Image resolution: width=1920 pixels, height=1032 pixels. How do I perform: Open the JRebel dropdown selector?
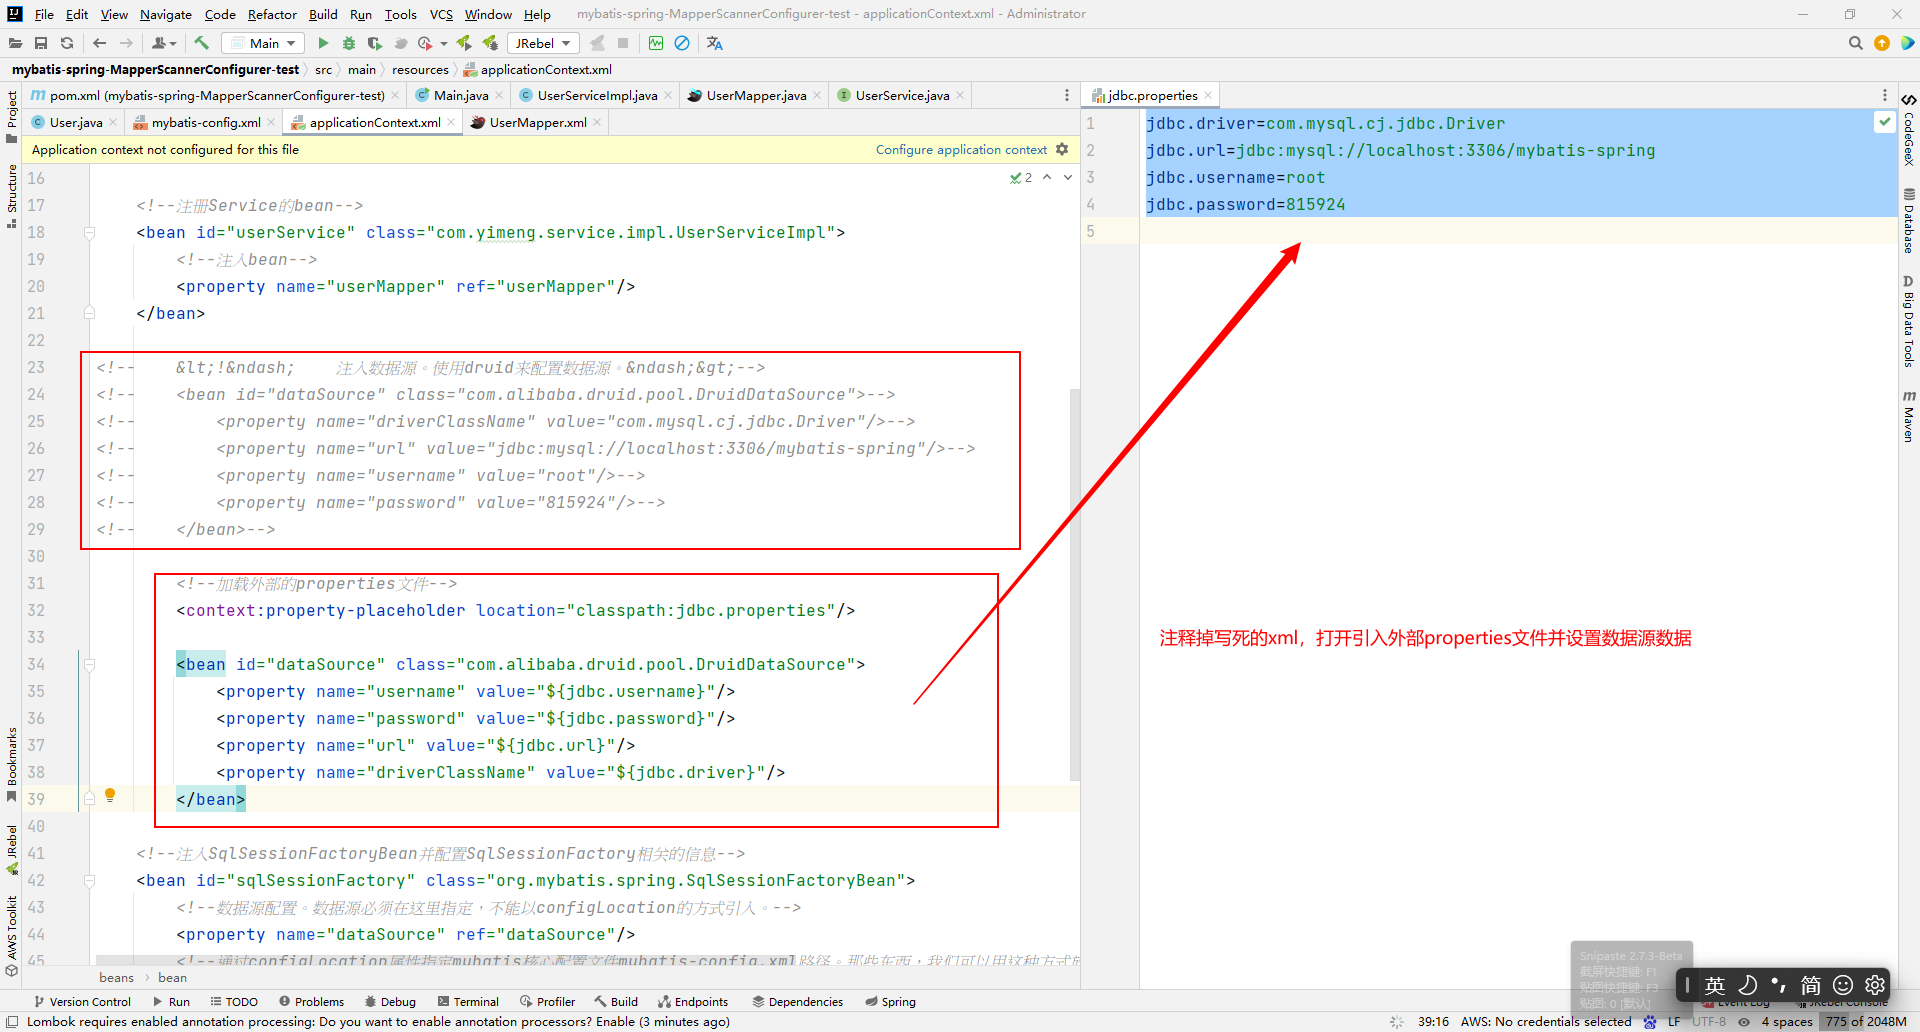(543, 43)
